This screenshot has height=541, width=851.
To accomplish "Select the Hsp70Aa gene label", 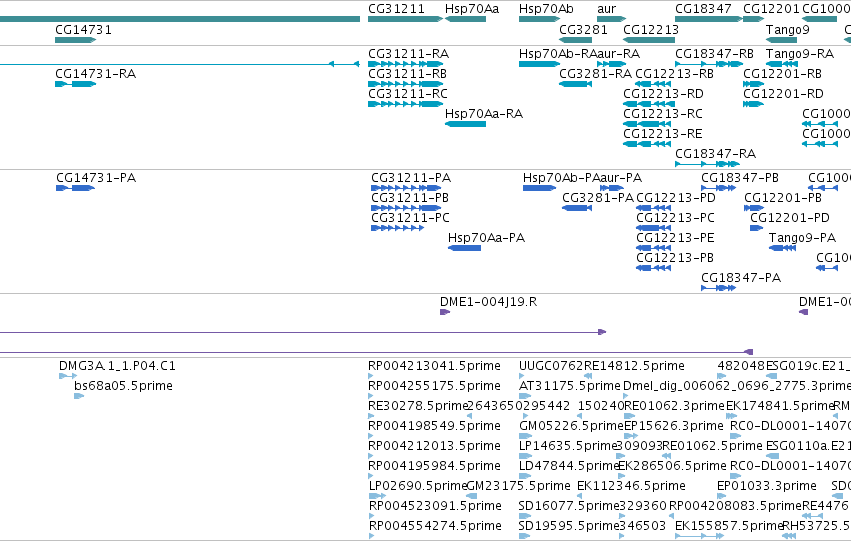I will (472, 9).
